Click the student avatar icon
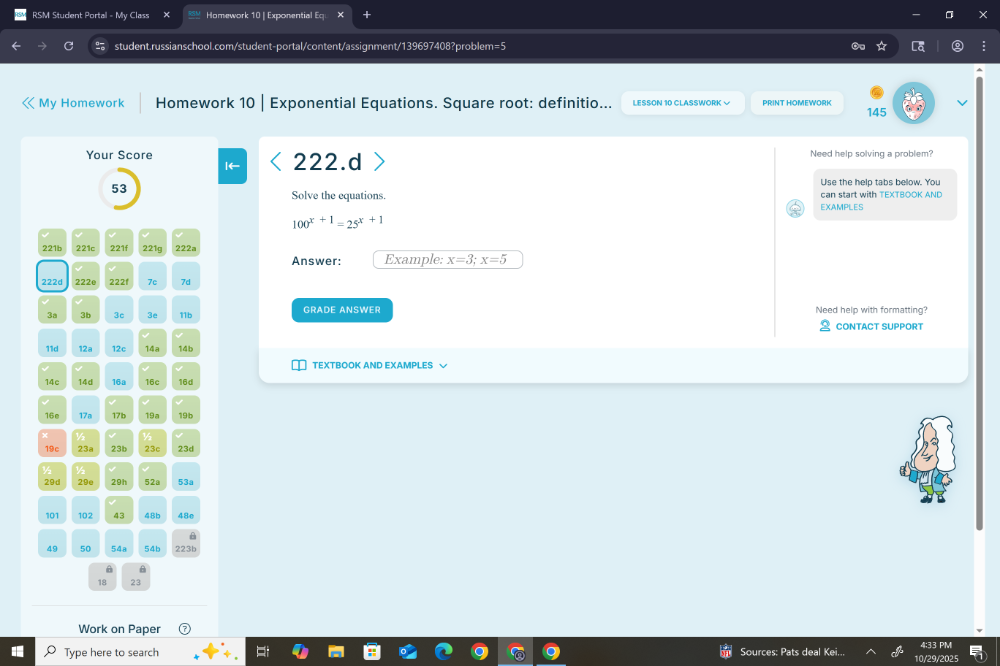Screen dimensions: 1000x666 pyautogui.click(x=913, y=103)
